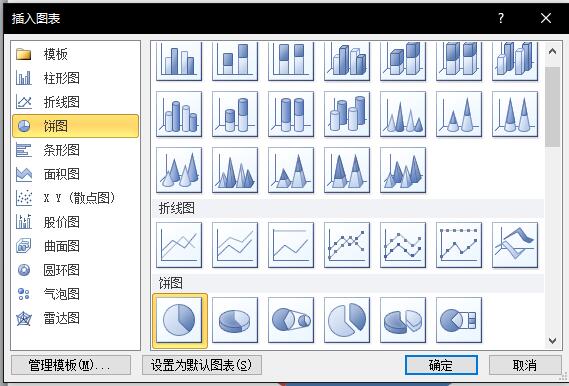Select the 100% stacked cone chart thumbnail
Screen dimensions: 569x386
(x=515, y=114)
